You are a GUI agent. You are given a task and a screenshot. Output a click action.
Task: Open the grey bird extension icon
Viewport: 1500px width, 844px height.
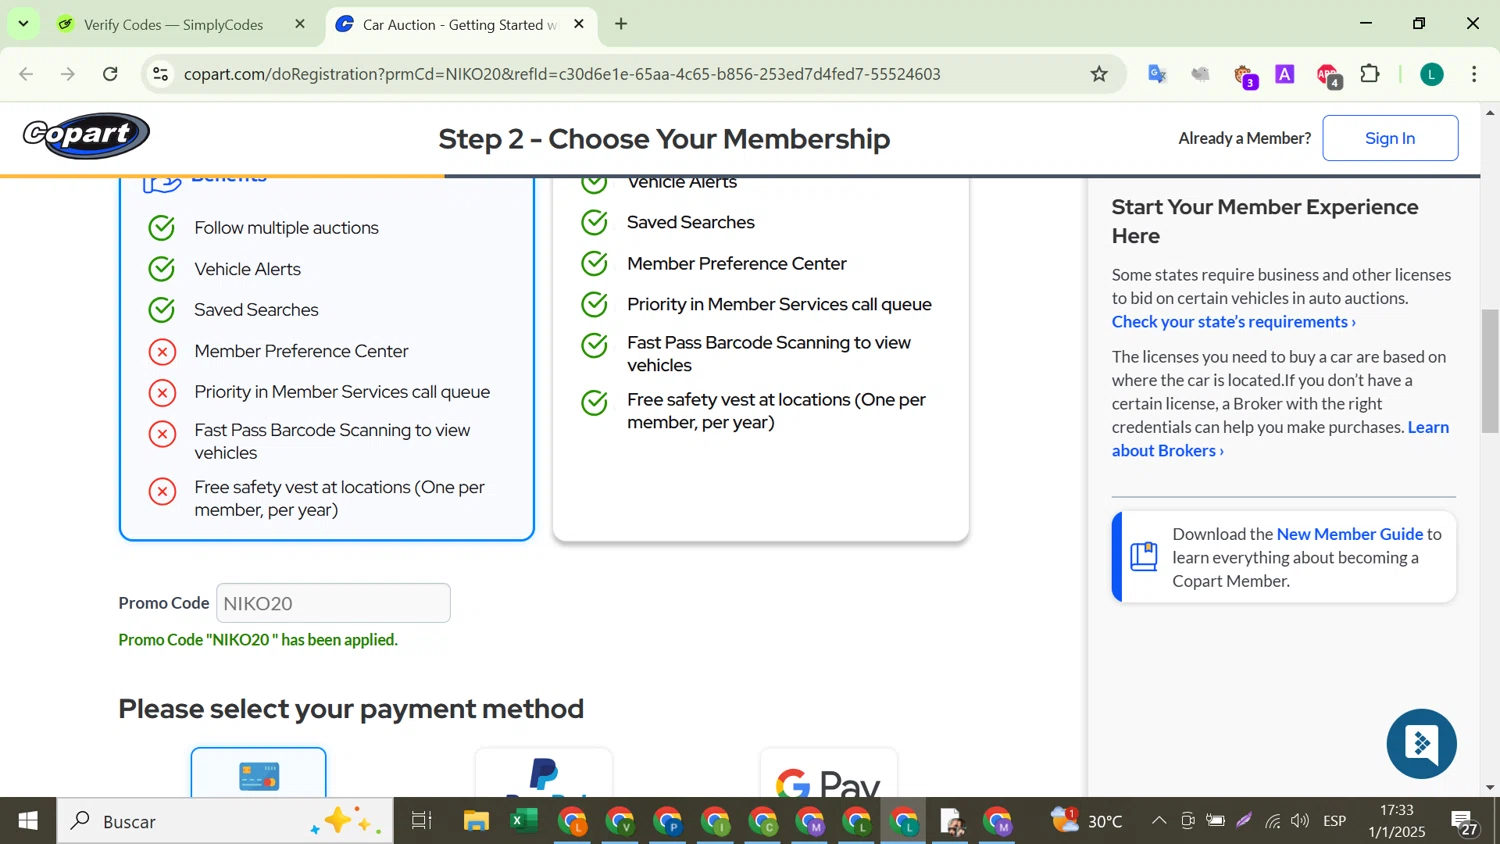click(1200, 74)
